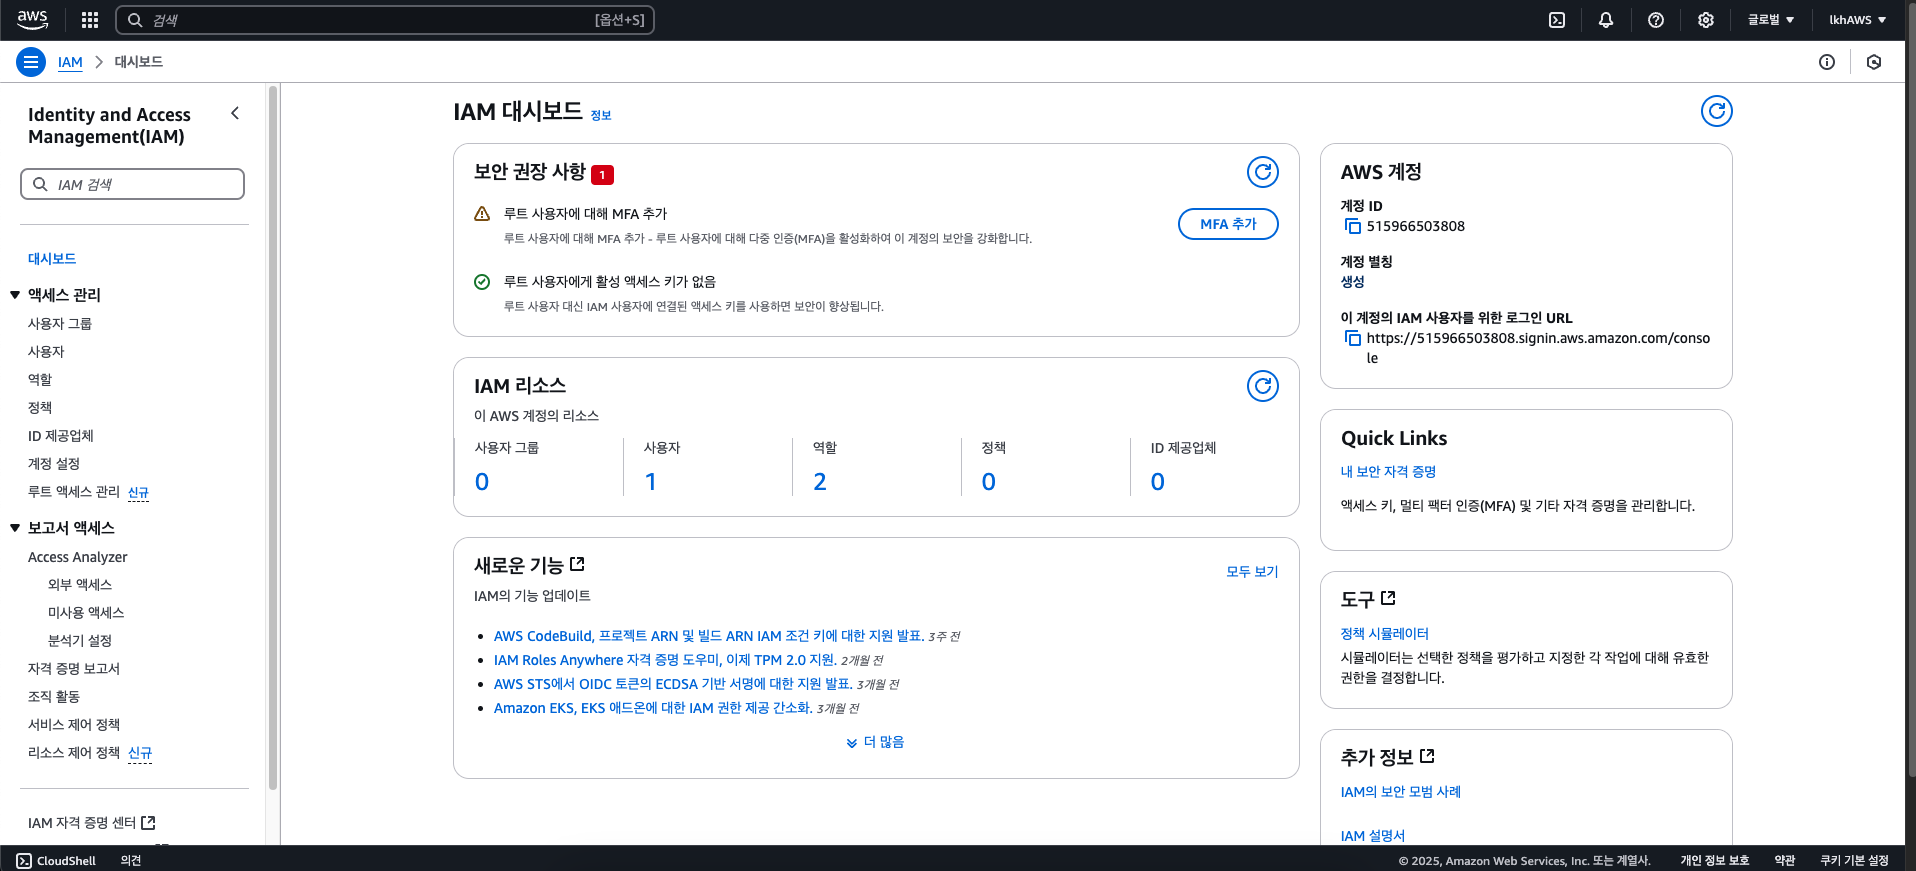This screenshot has height=871, width=1916.
Task: Go to 역할 in sidebar
Action: [x=40, y=380]
